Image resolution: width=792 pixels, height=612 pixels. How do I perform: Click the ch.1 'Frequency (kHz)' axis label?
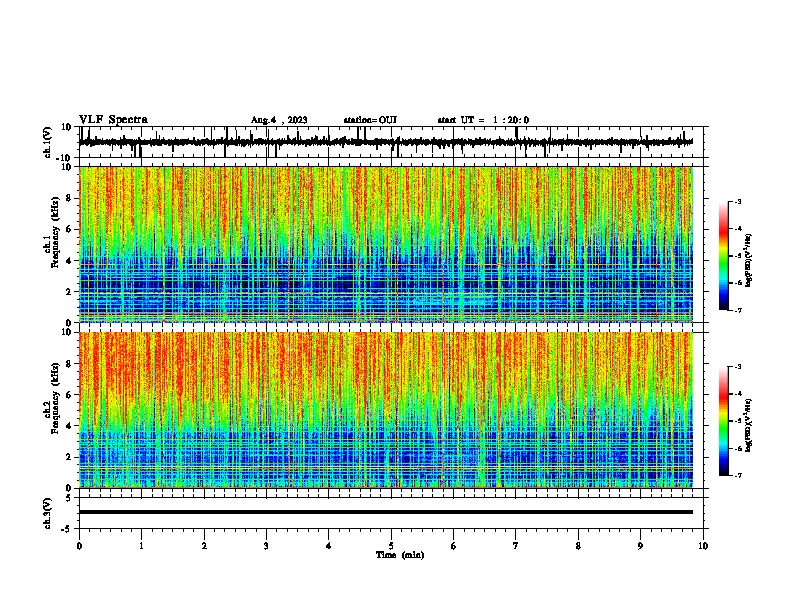[x=55, y=232]
